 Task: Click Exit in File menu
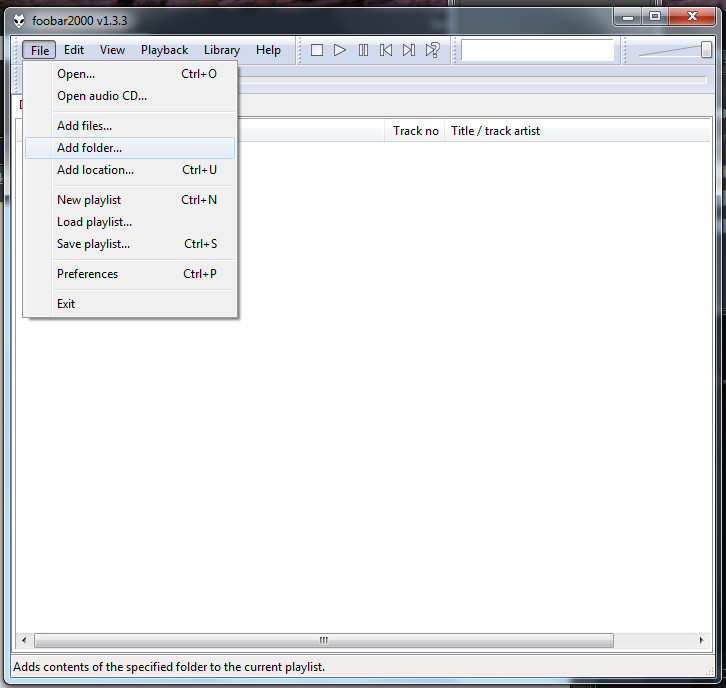coord(130,304)
